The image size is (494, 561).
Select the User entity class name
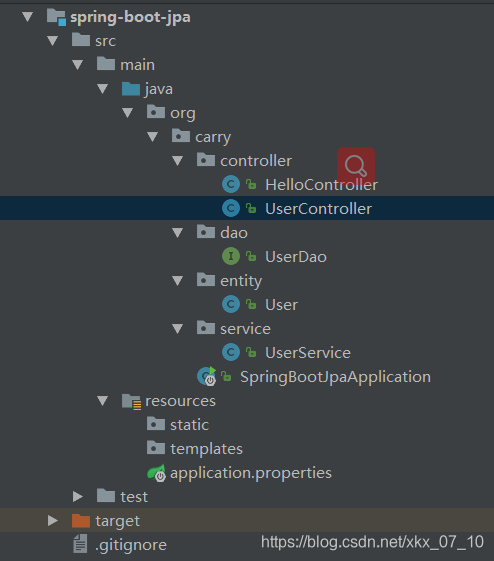coord(281,304)
